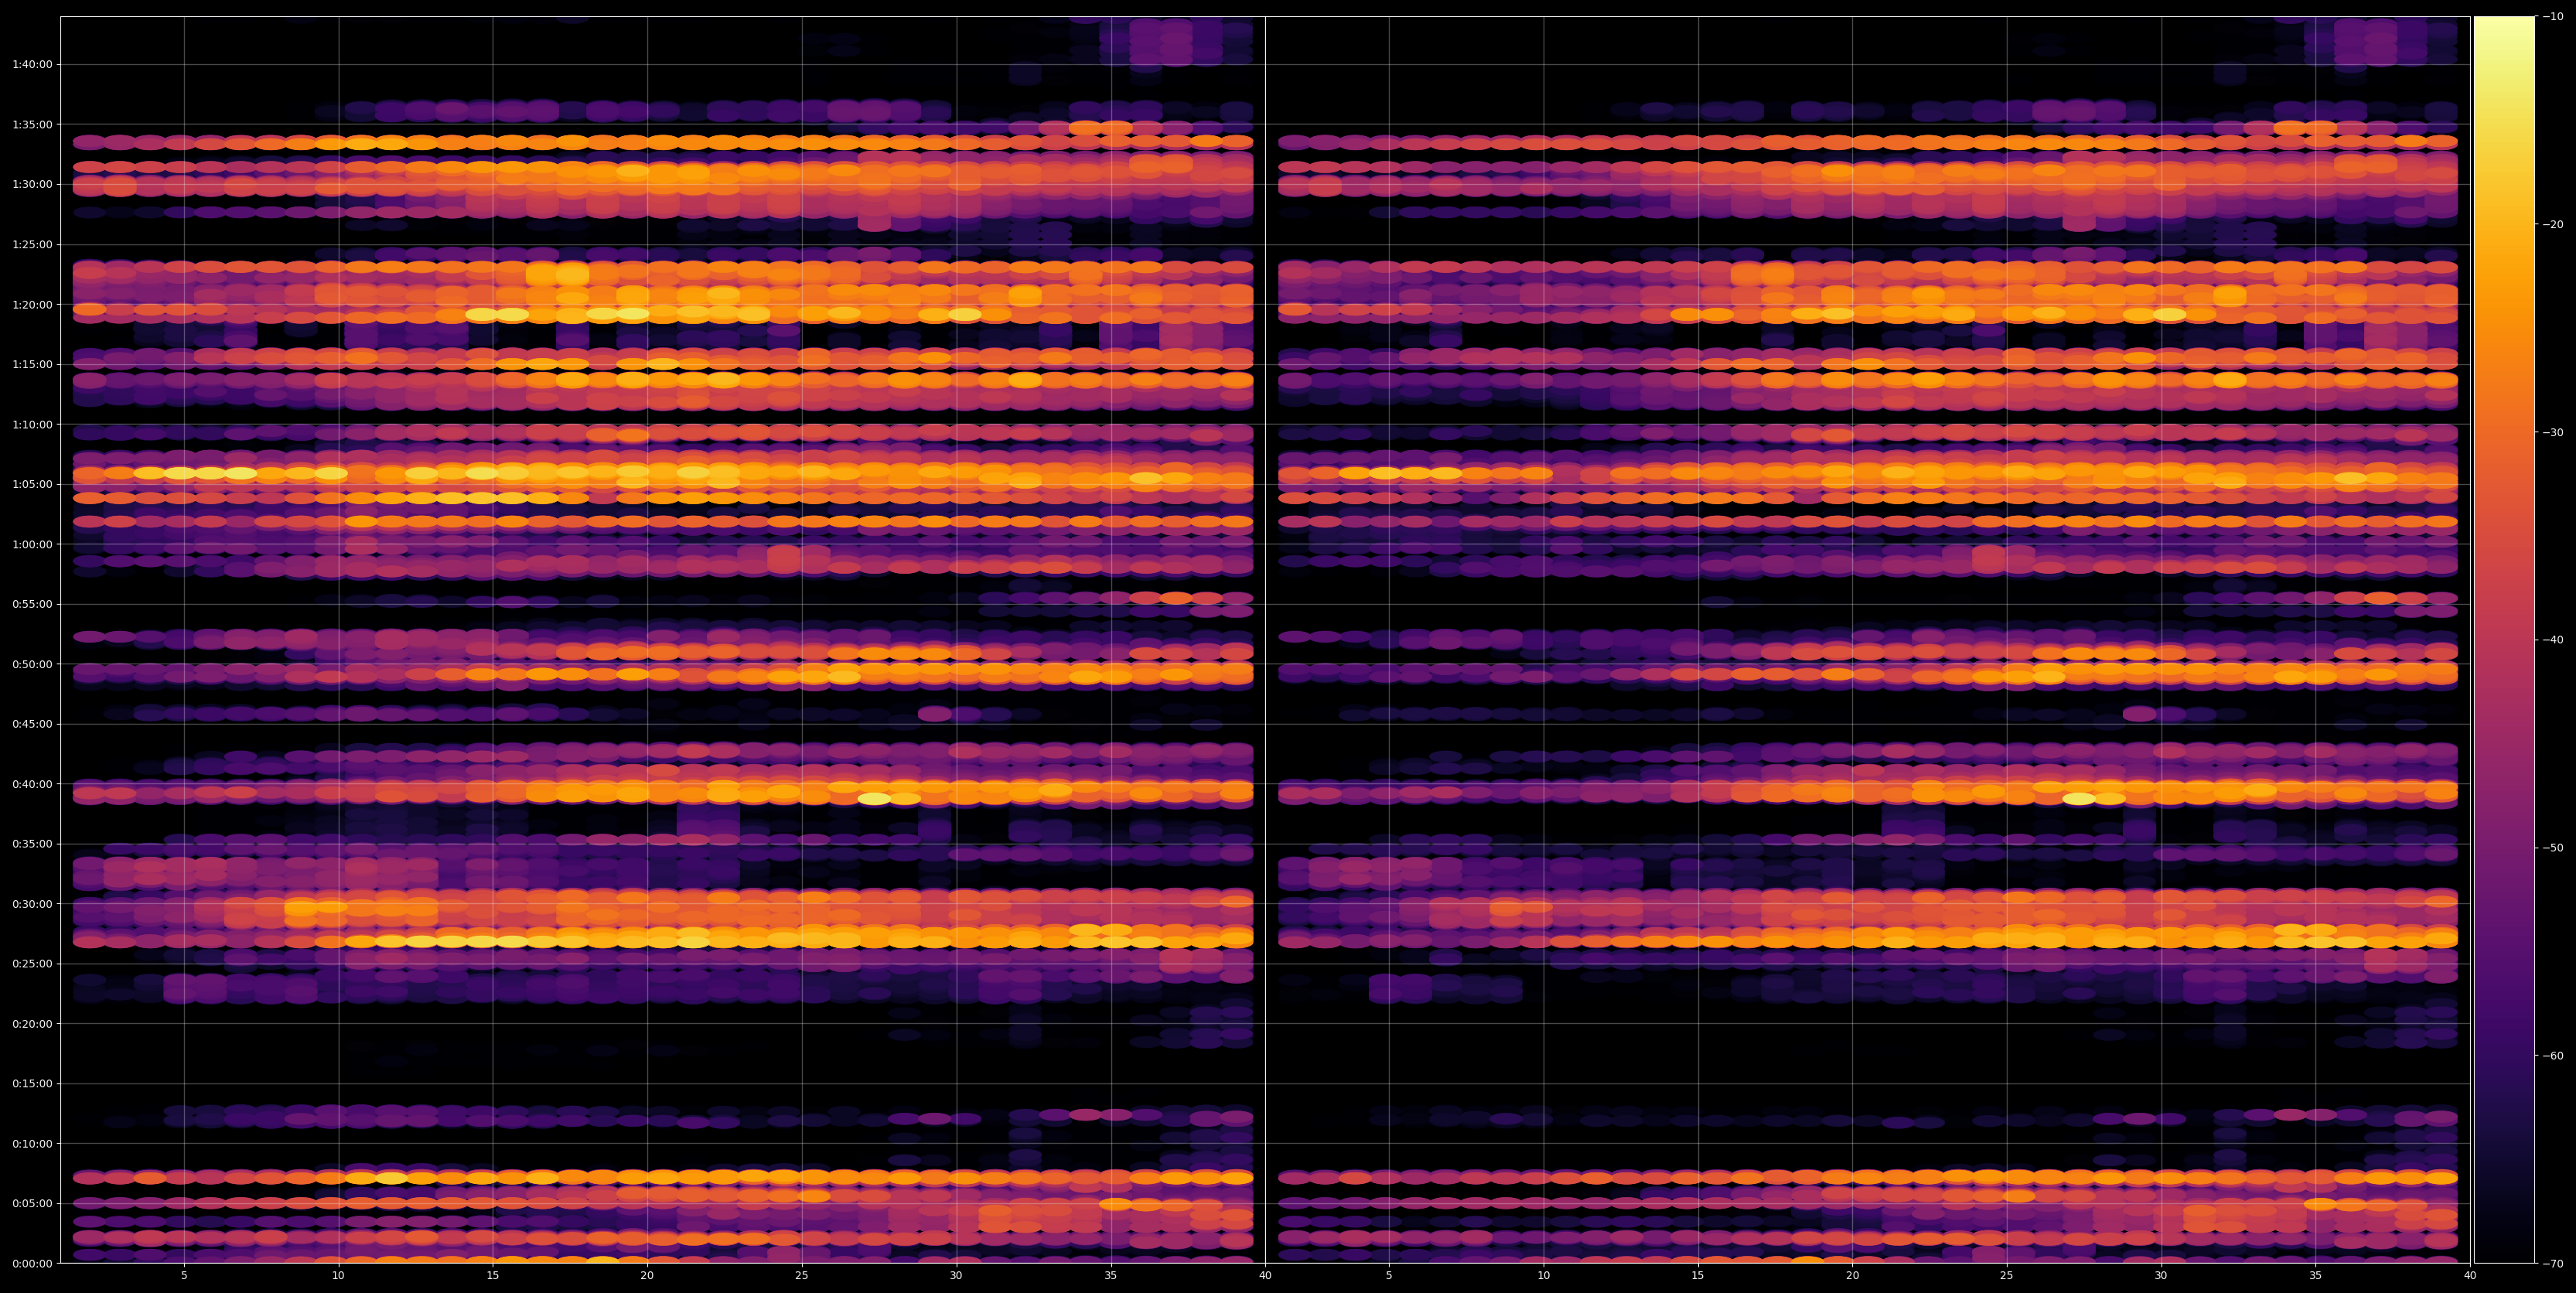Select the 0:55:00 time axis label
Screen dimensions: 2576x1293
click(32, 604)
